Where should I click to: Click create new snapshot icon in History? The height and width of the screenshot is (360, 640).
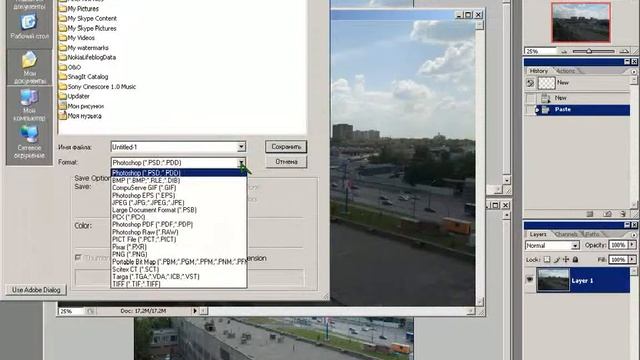[607, 214]
